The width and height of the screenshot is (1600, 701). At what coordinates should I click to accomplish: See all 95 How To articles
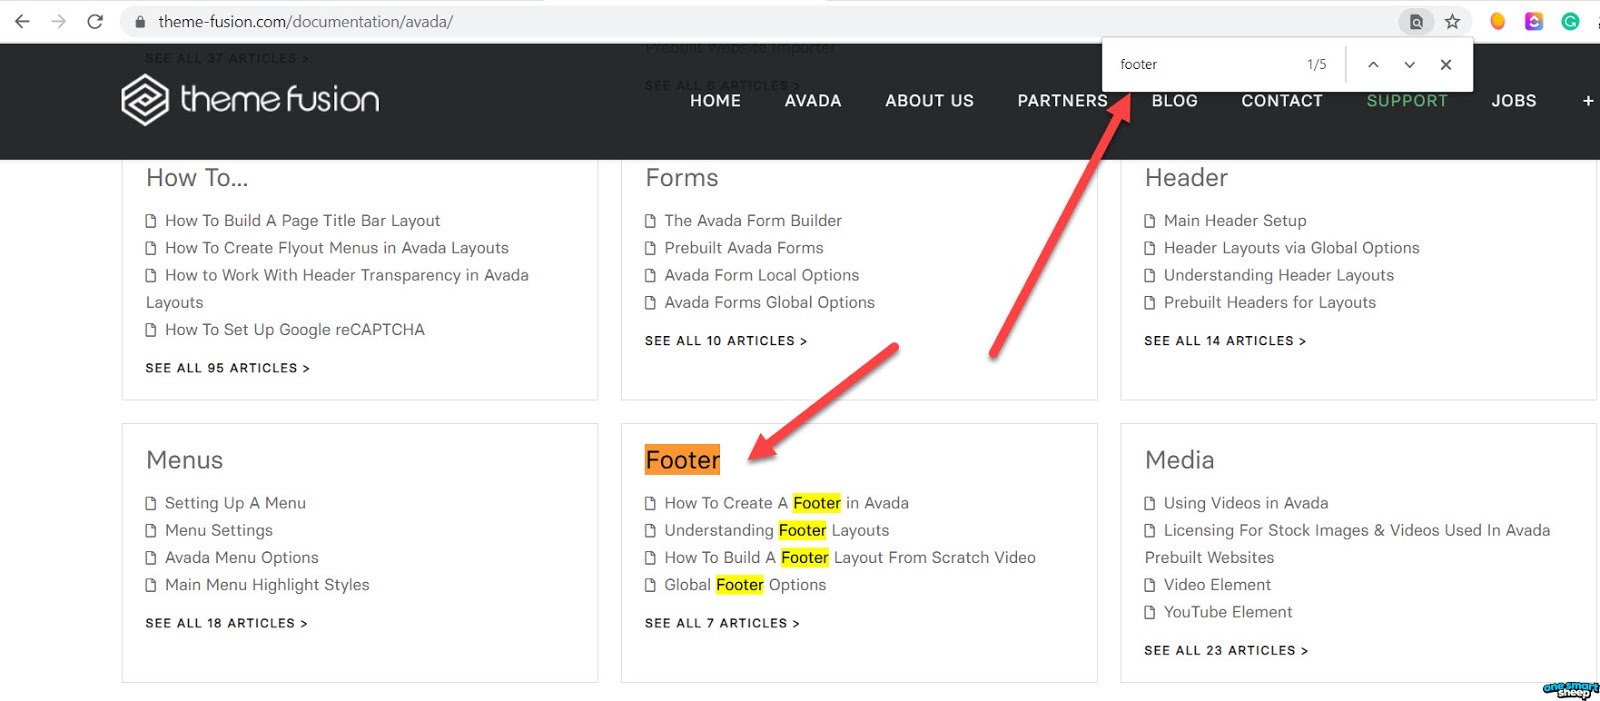227,368
